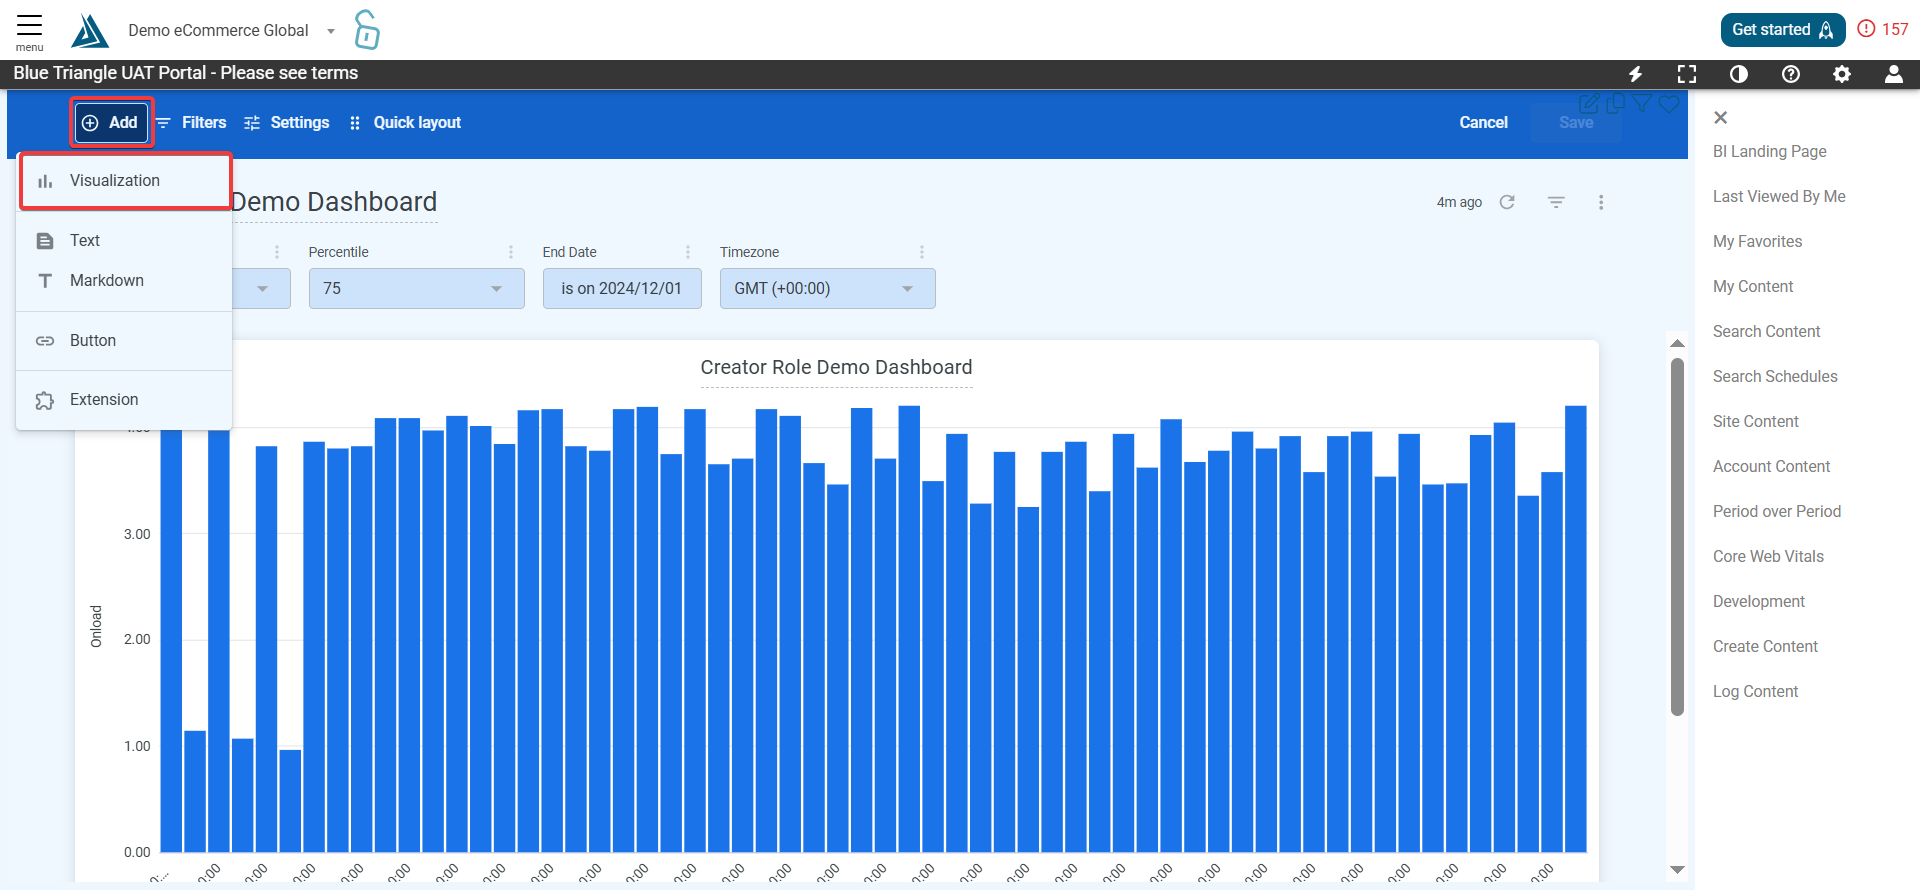Reload dashboard data icon

1507,202
